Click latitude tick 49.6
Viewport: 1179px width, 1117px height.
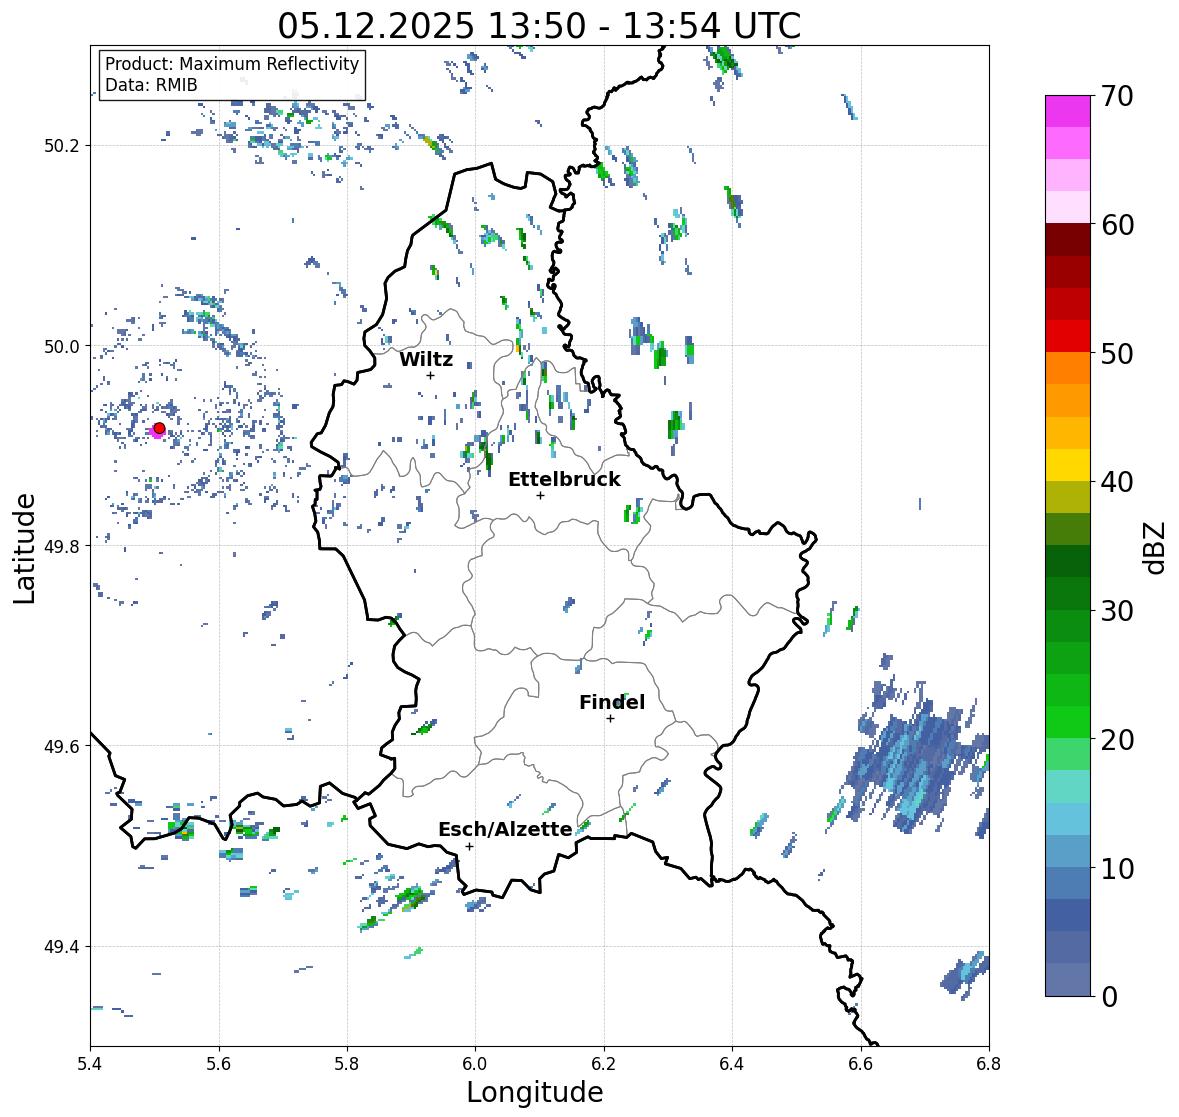click(x=62, y=746)
